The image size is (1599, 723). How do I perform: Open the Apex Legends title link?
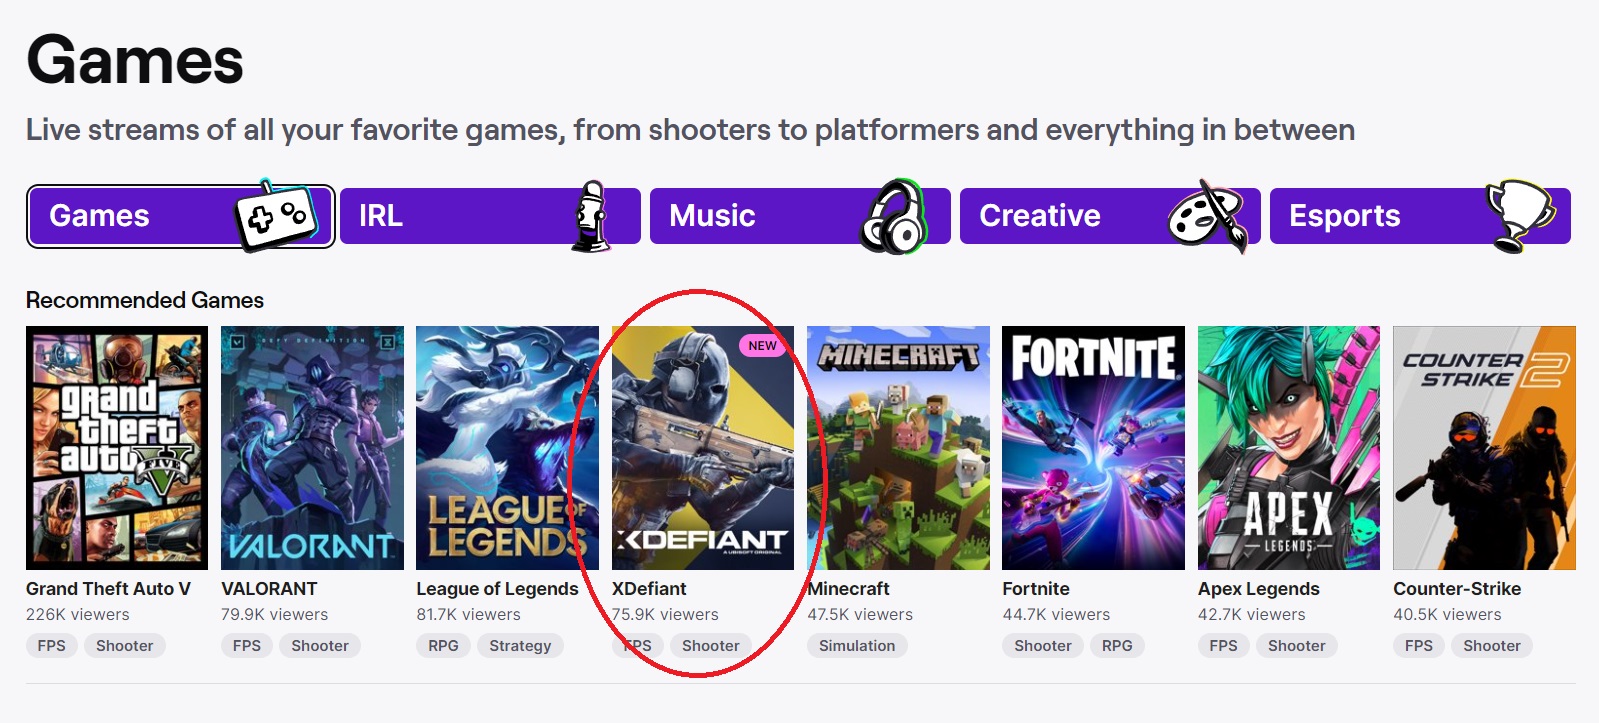click(1258, 589)
